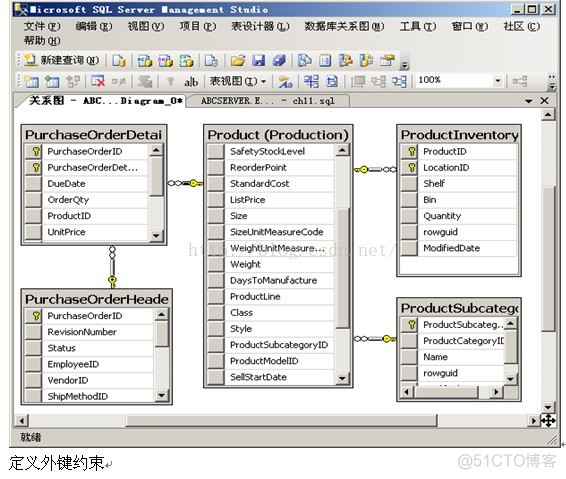Open the Registered Servers window icon
The height and width of the screenshot is (479, 566).
coord(305,60)
